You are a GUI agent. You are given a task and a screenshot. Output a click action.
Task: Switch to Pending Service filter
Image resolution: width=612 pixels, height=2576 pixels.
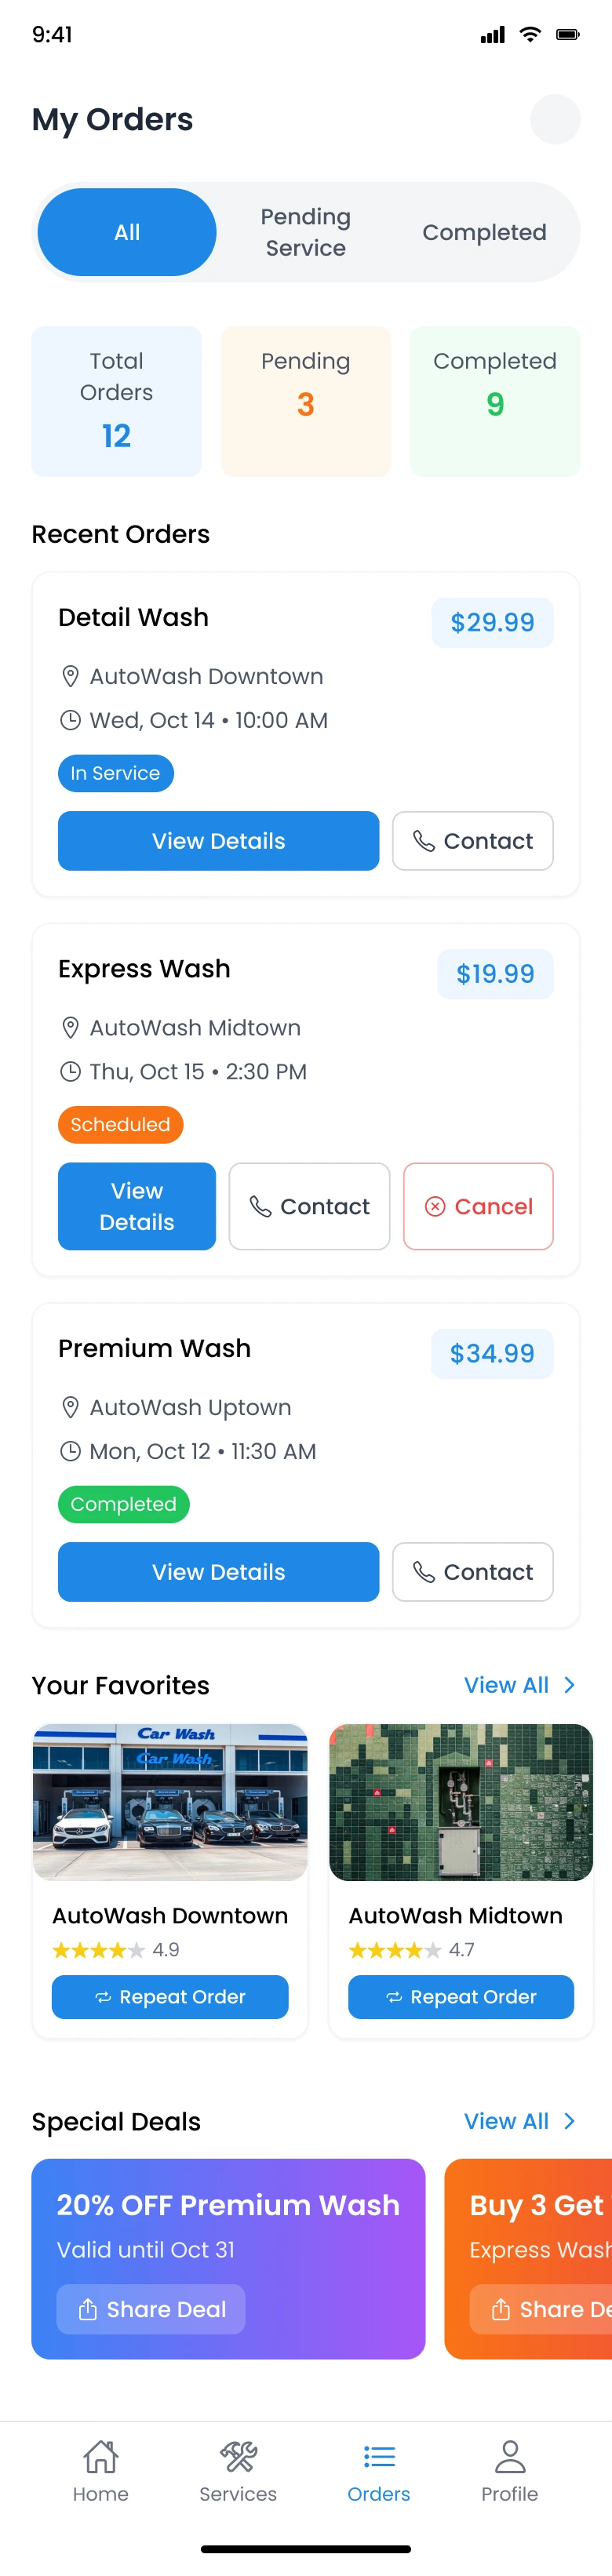coord(306,232)
